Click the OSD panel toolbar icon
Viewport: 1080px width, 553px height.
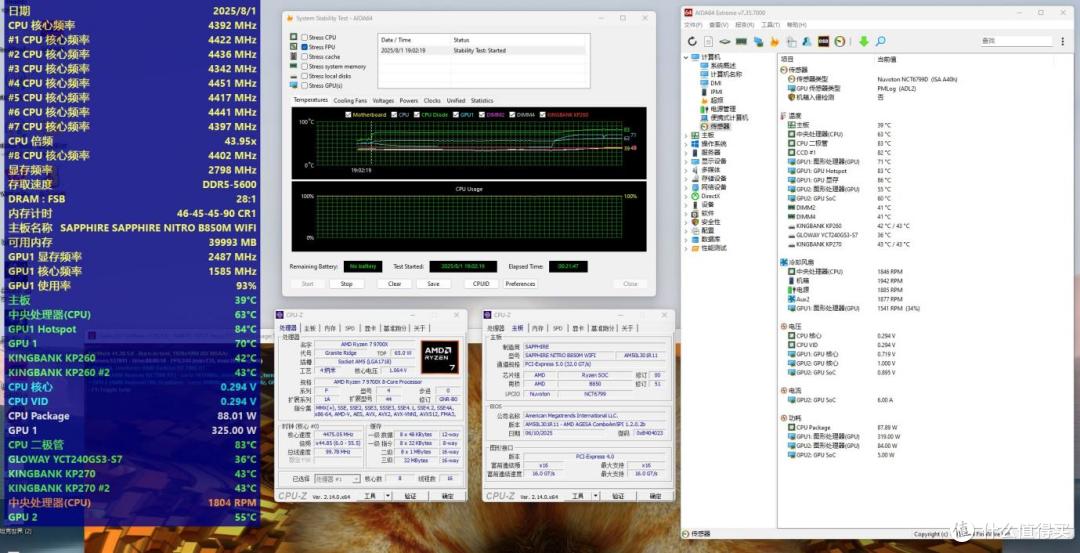coord(823,41)
